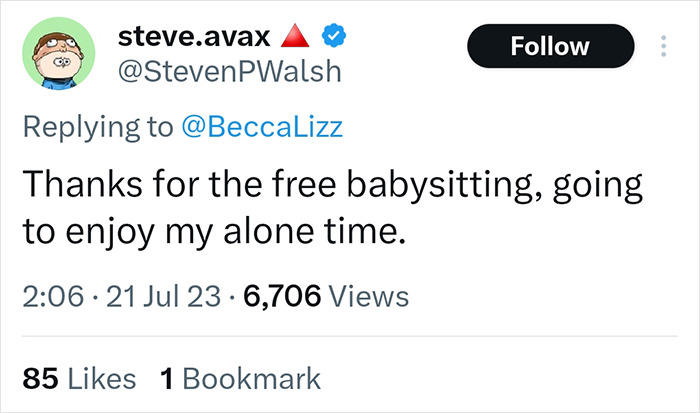Open the three-dot more options menu

coord(663,46)
